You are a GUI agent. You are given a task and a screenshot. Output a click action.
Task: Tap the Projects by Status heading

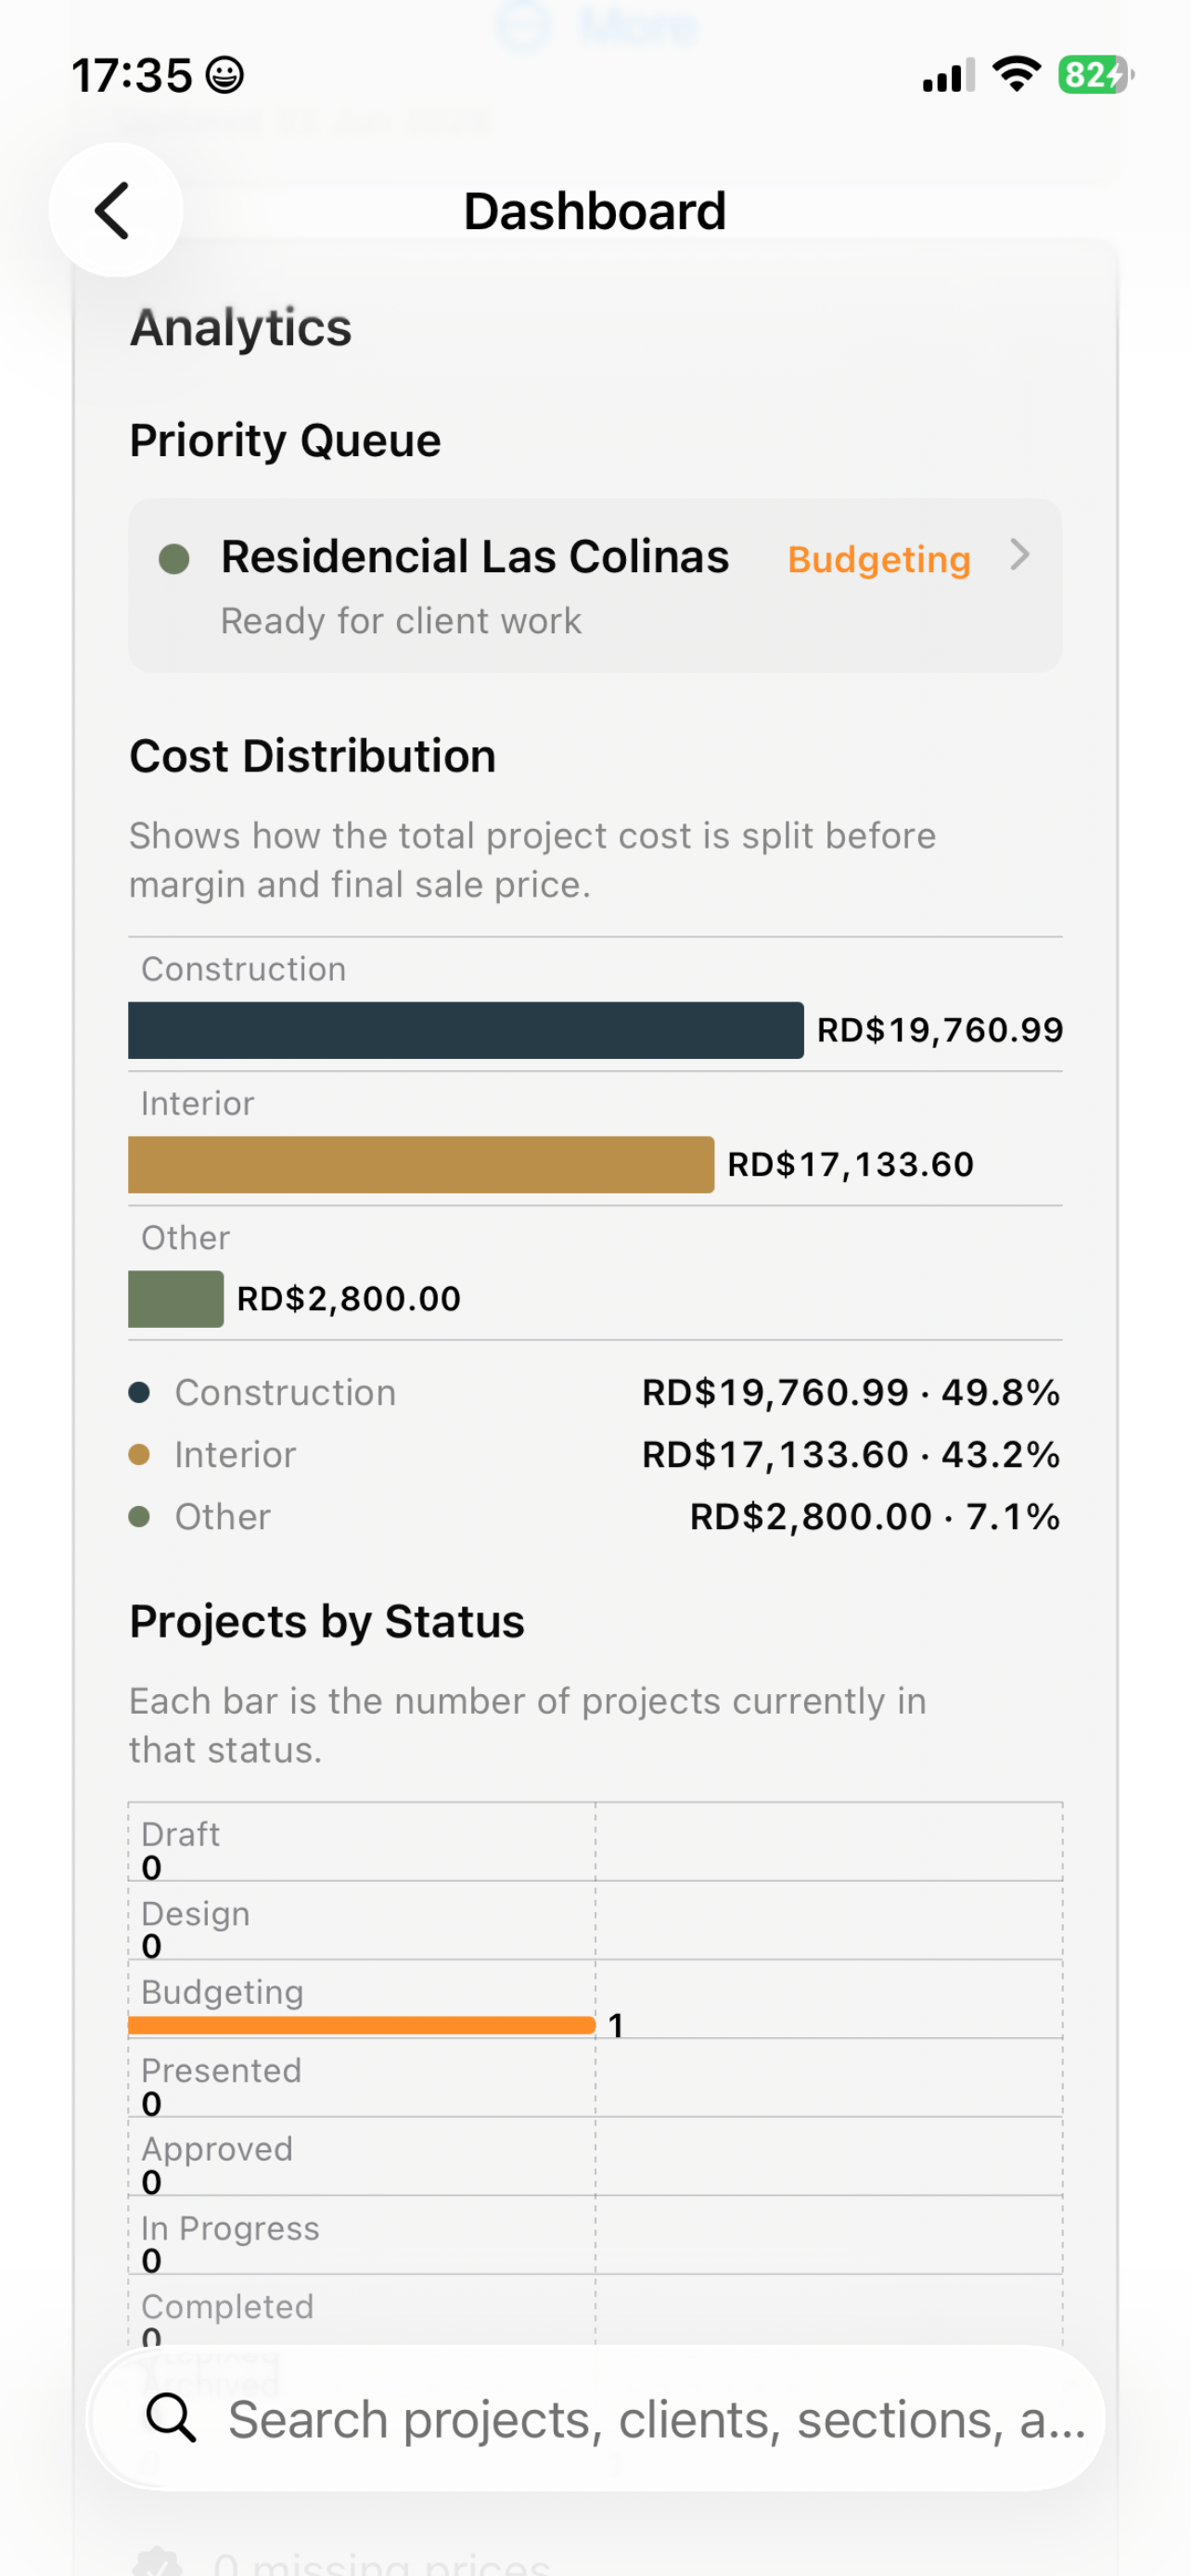click(x=327, y=1621)
